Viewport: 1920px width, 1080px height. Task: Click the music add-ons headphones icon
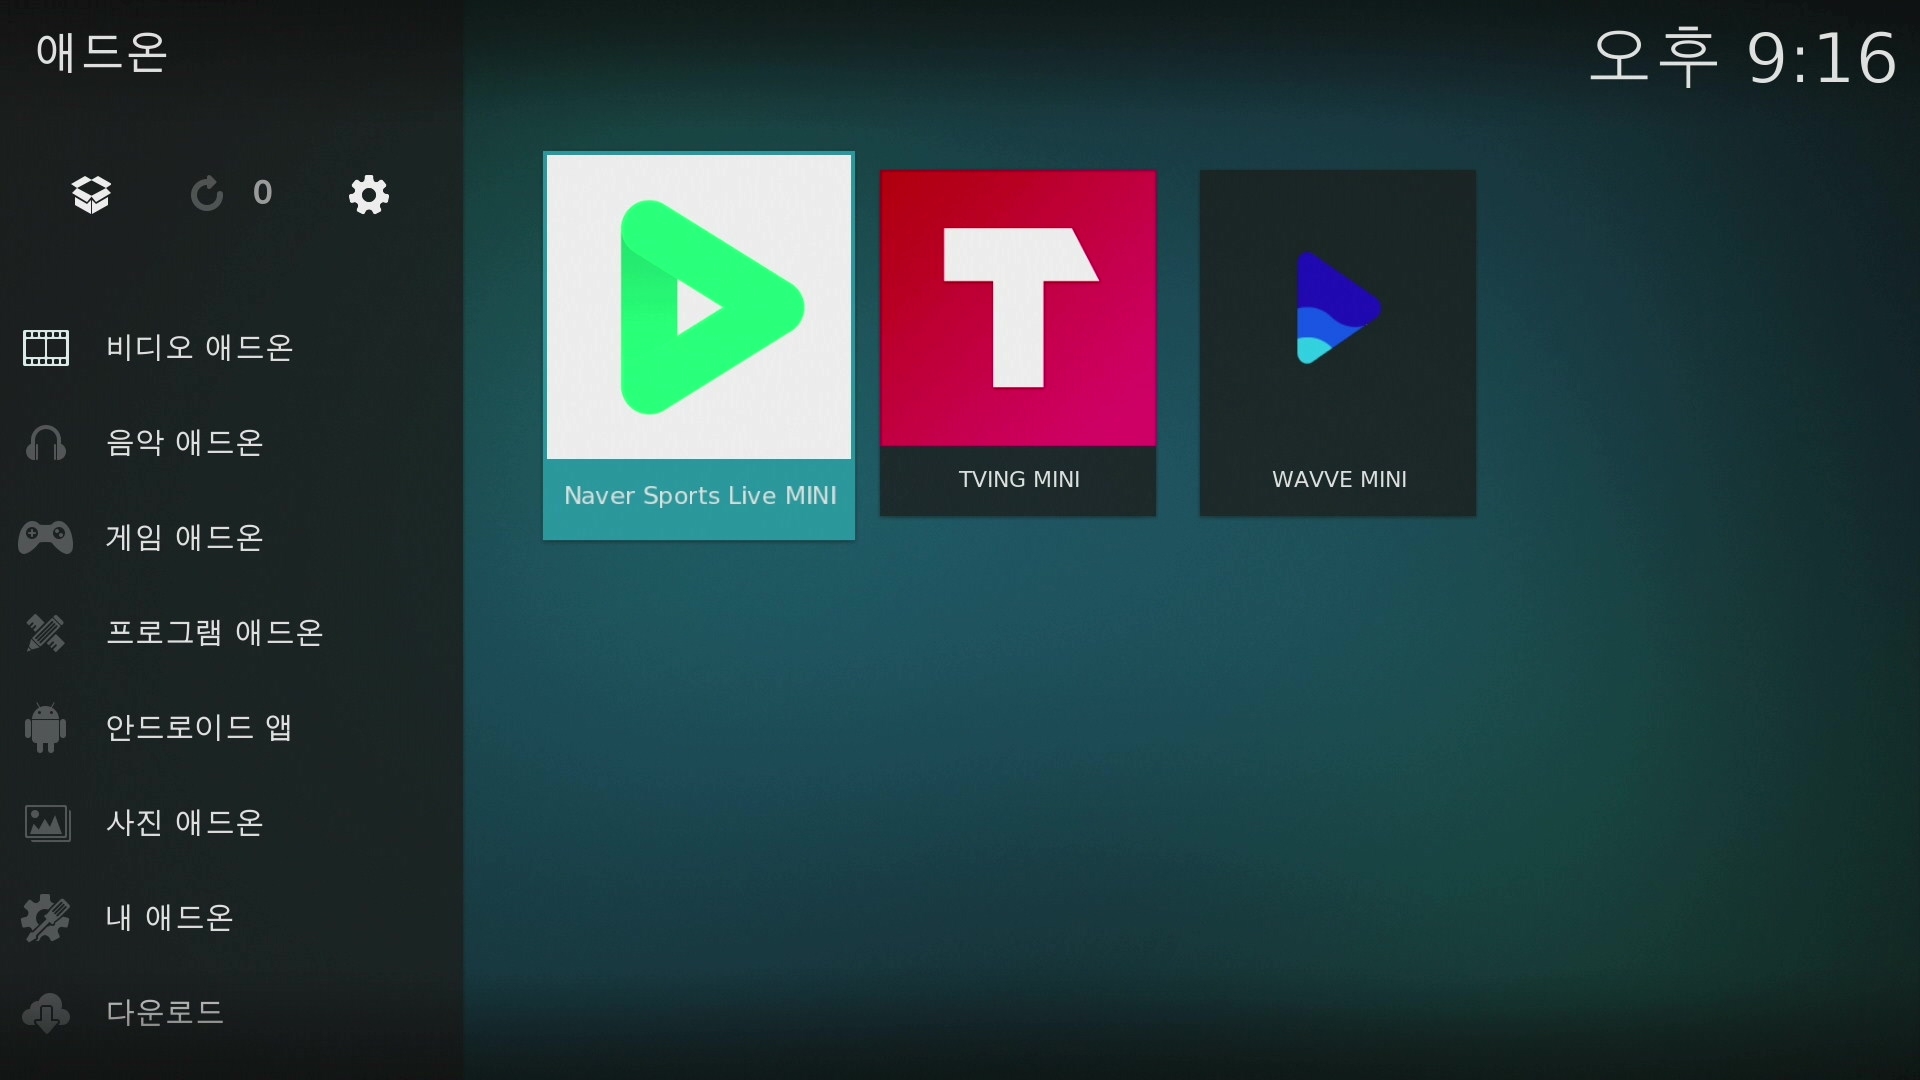[x=46, y=443]
